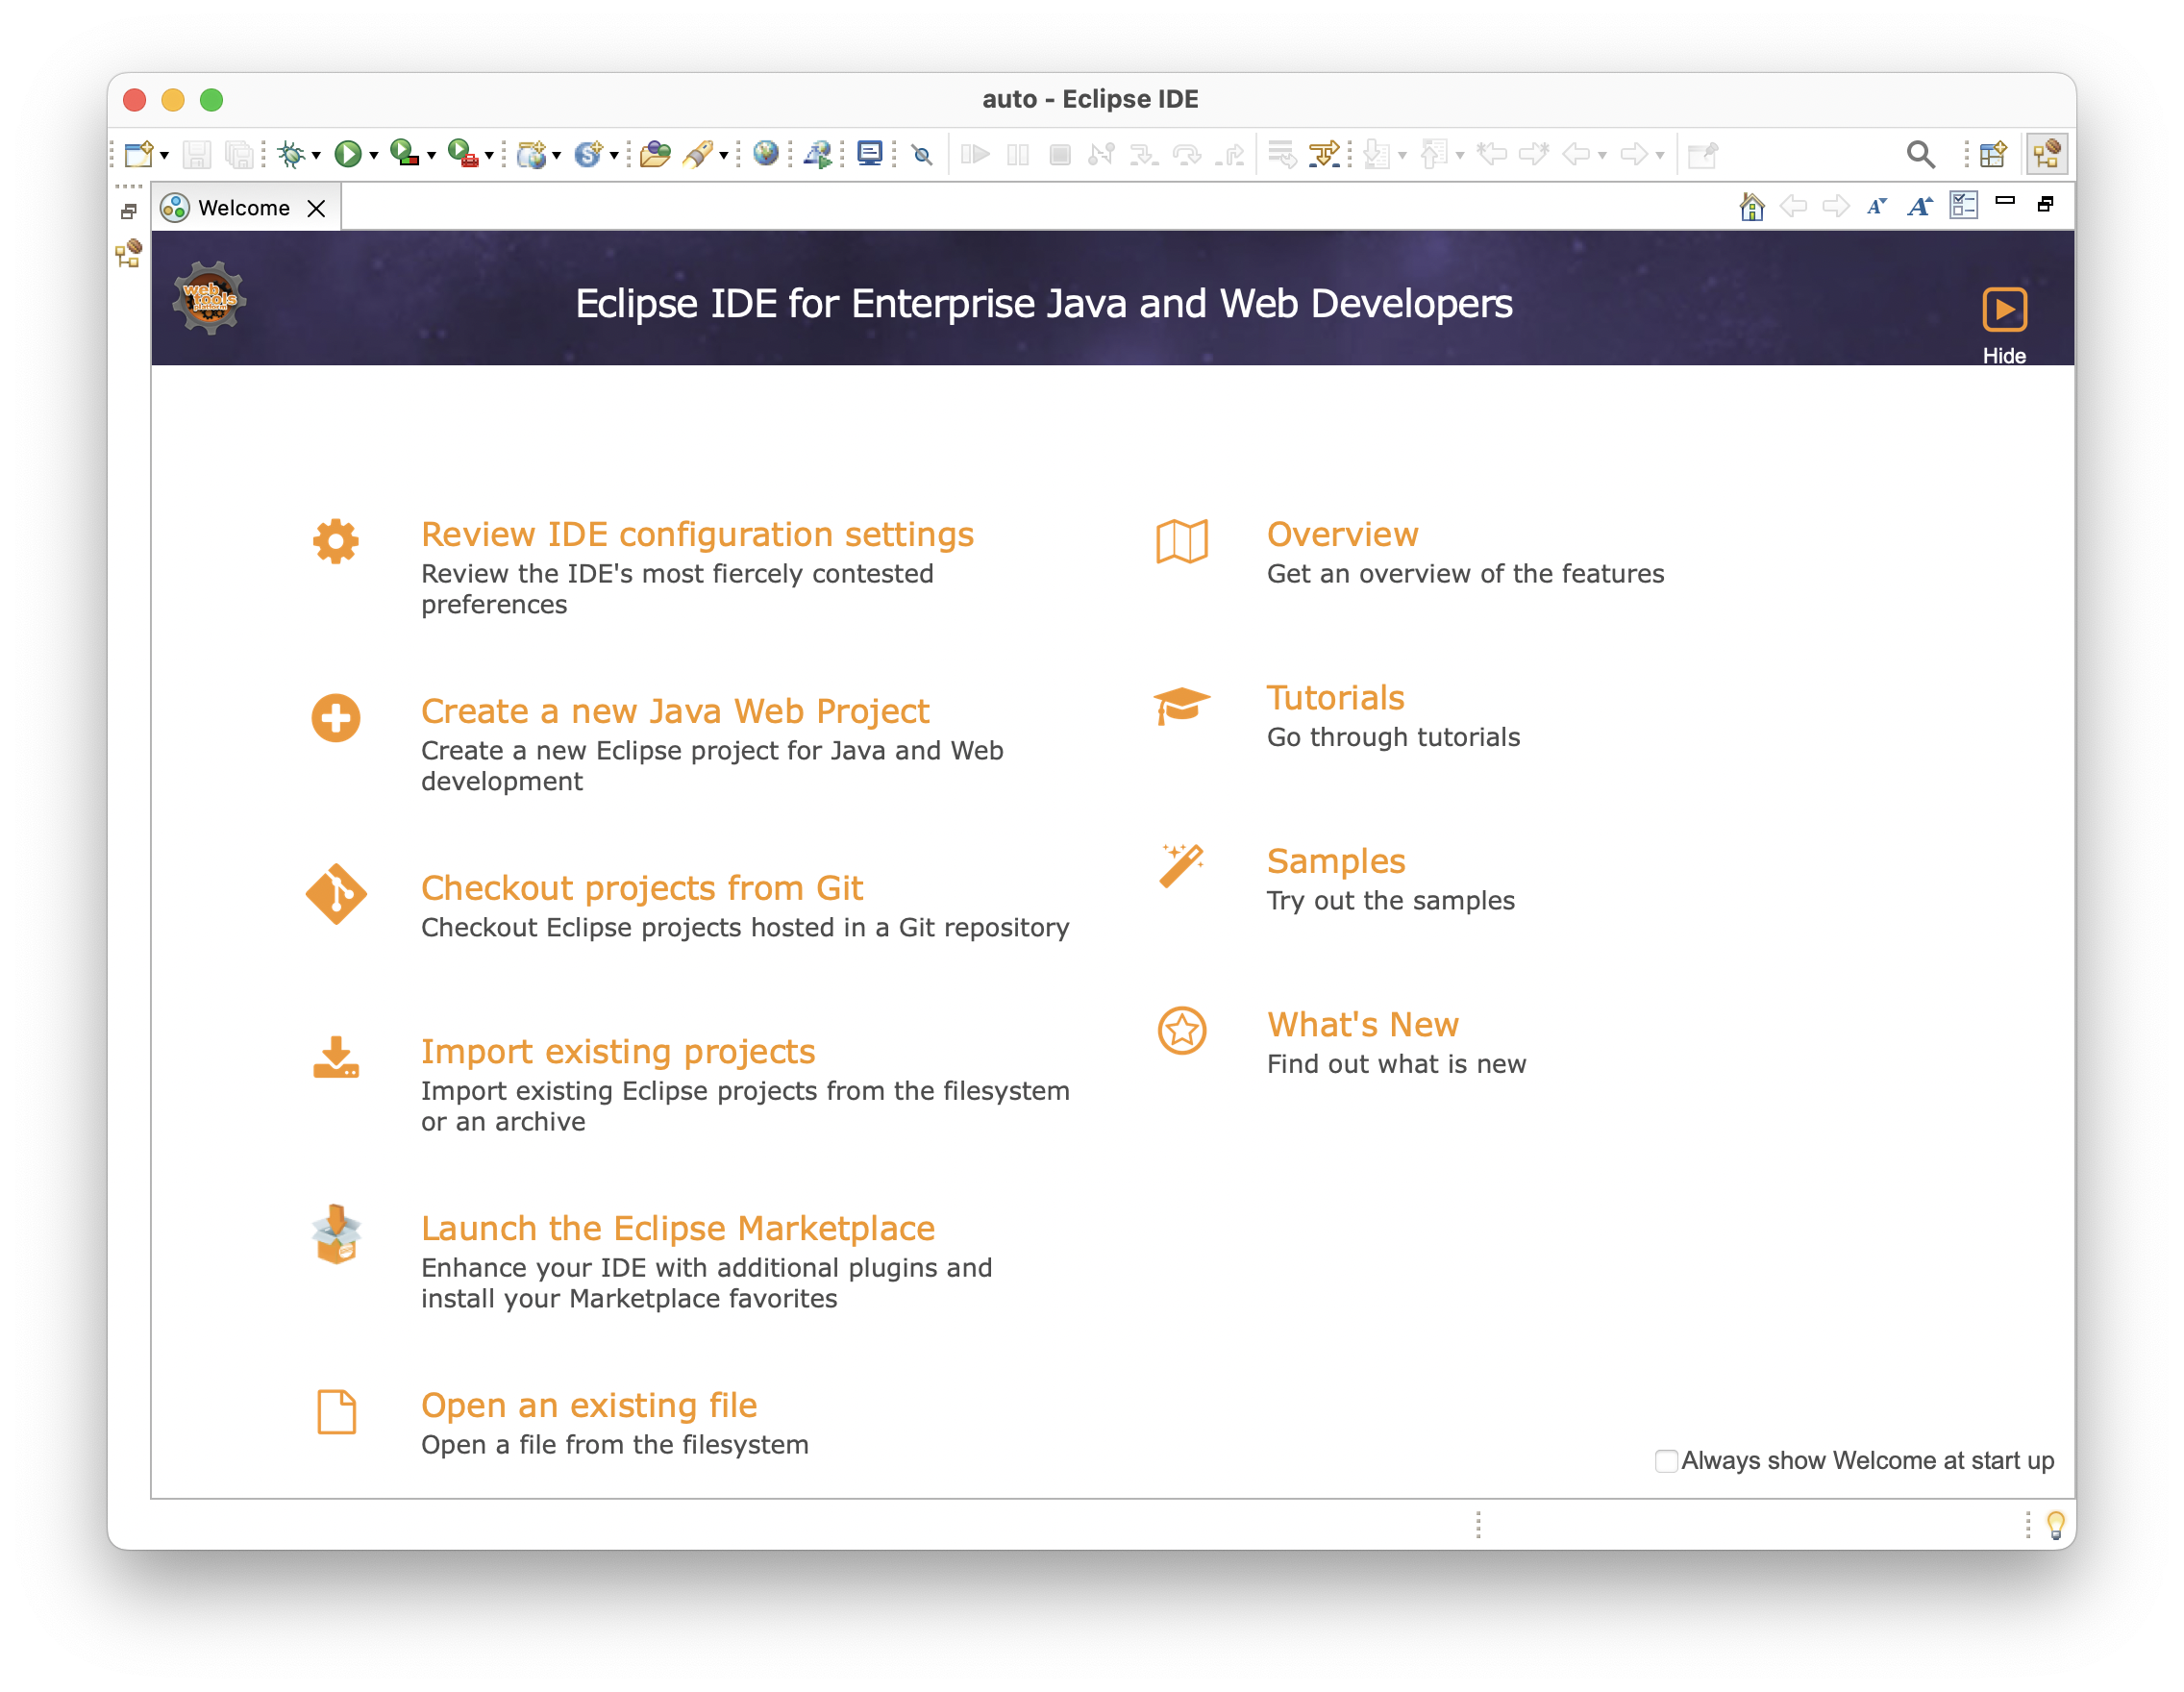Open the New wizard dropdown arrow
The height and width of the screenshot is (1692, 2184).
click(165, 156)
